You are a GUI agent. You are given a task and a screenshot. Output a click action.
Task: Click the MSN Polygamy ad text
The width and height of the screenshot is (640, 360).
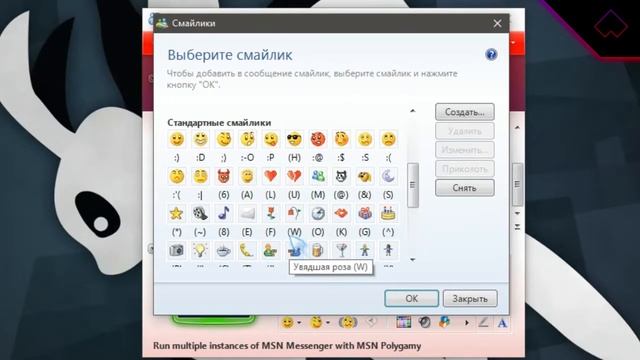287,346
